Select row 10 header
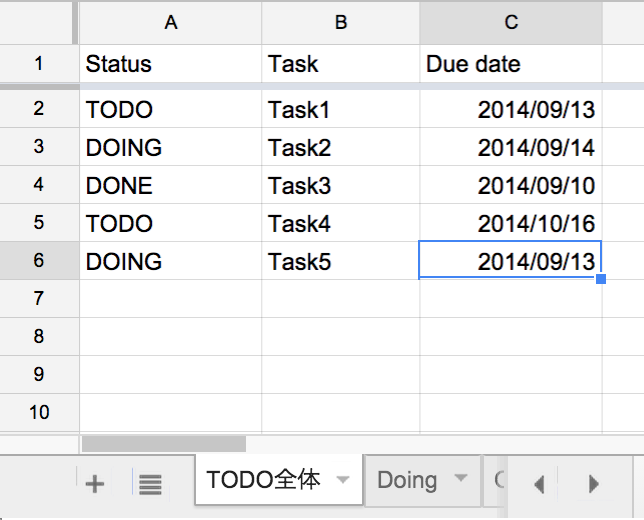644x520 pixels. pos(39,412)
